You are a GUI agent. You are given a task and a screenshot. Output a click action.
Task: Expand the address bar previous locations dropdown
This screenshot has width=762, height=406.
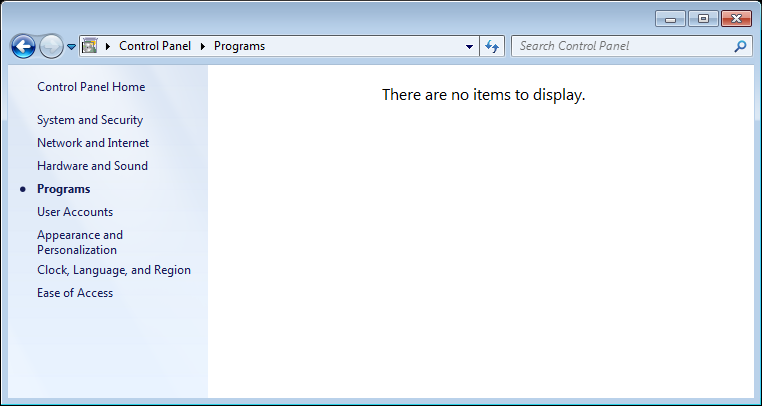click(470, 46)
